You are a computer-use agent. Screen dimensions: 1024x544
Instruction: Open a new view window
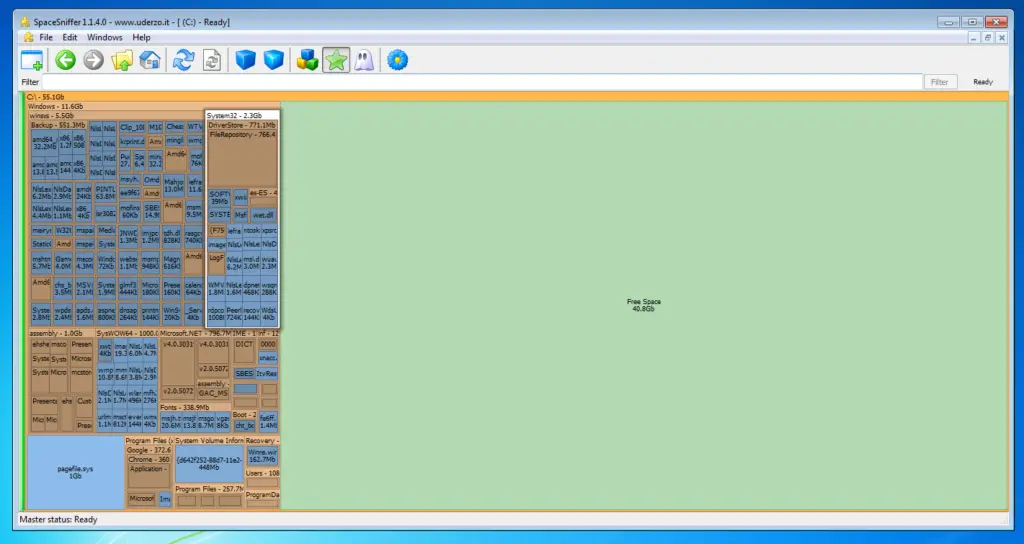(31, 60)
